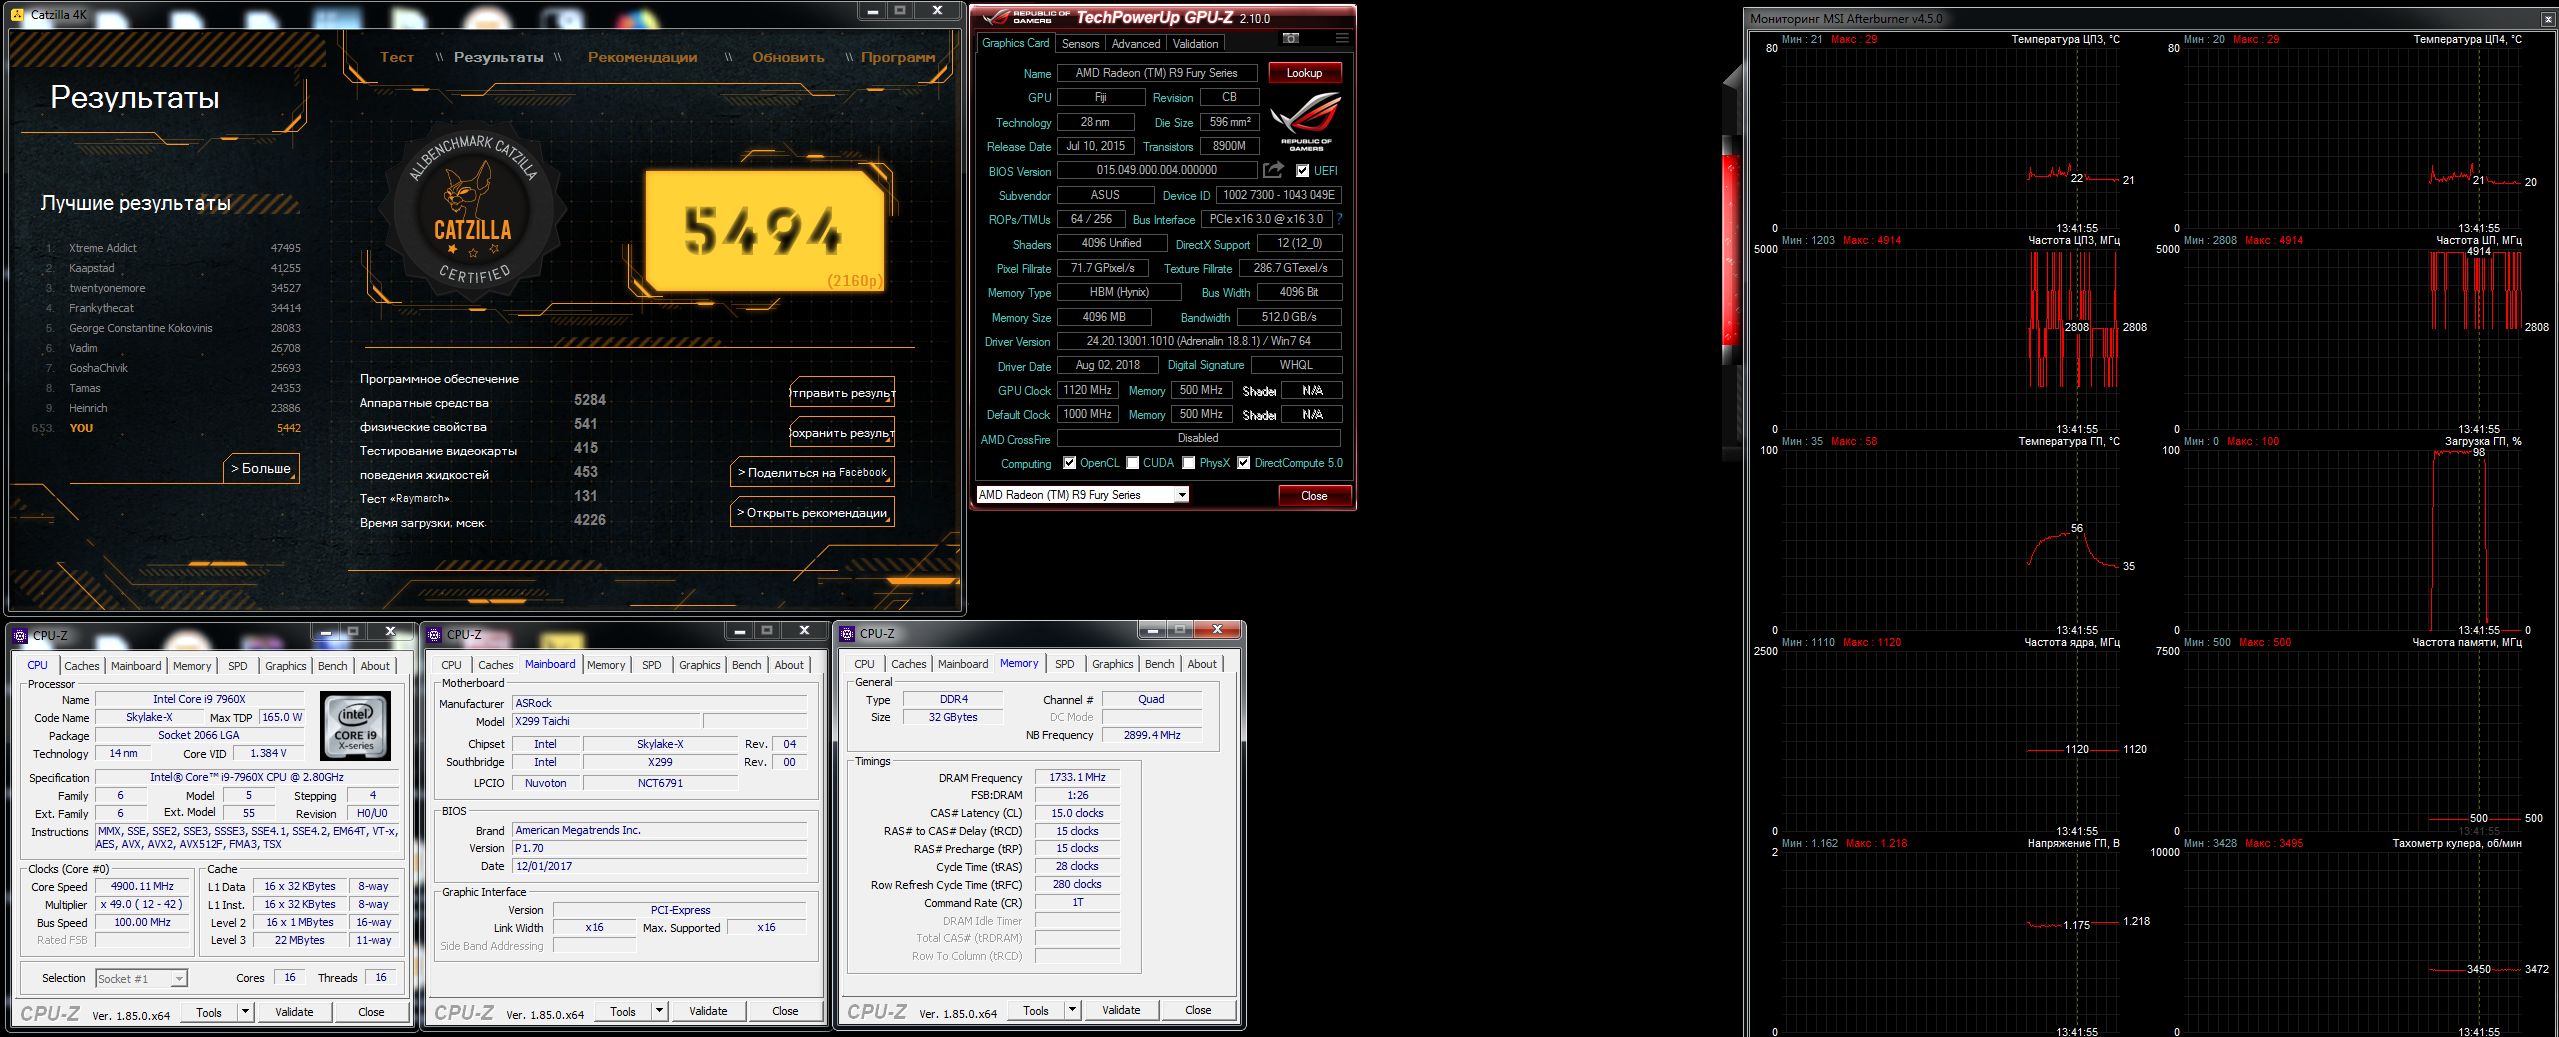Viewport: 2559px width, 1037px height.
Task: Open the Validation tab in GPU-Z
Action: click(1195, 44)
